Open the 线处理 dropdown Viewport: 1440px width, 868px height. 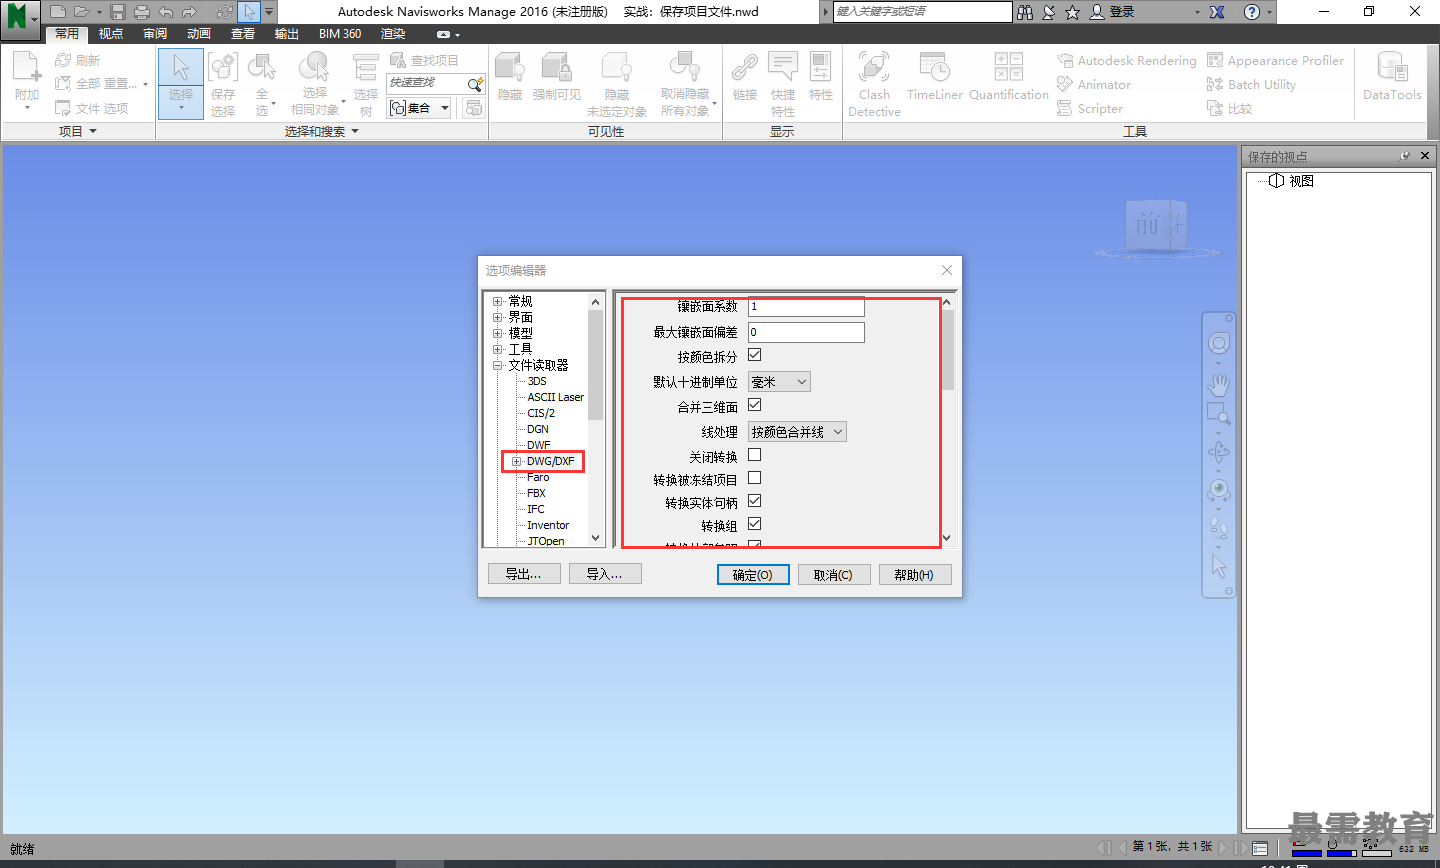tap(798, 432)
